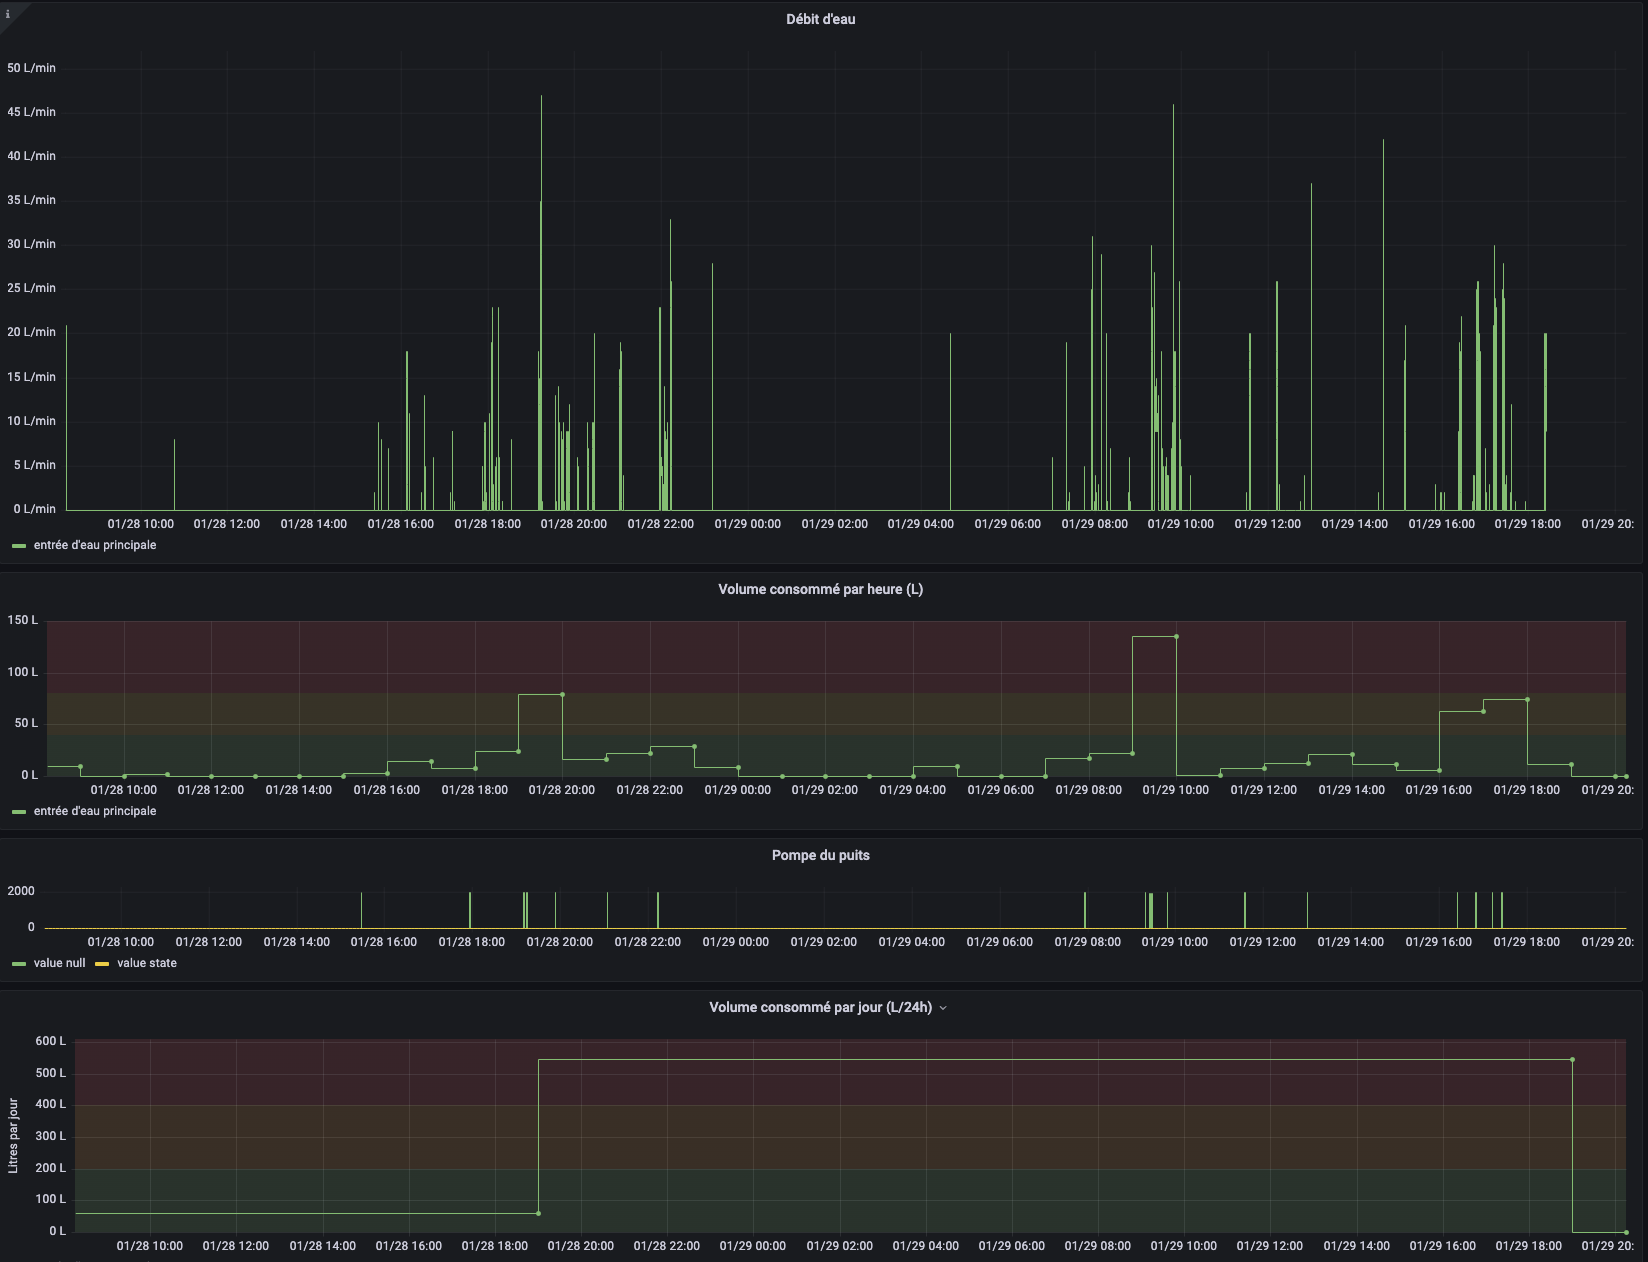Click green swatch next to value null

[19, 964]
